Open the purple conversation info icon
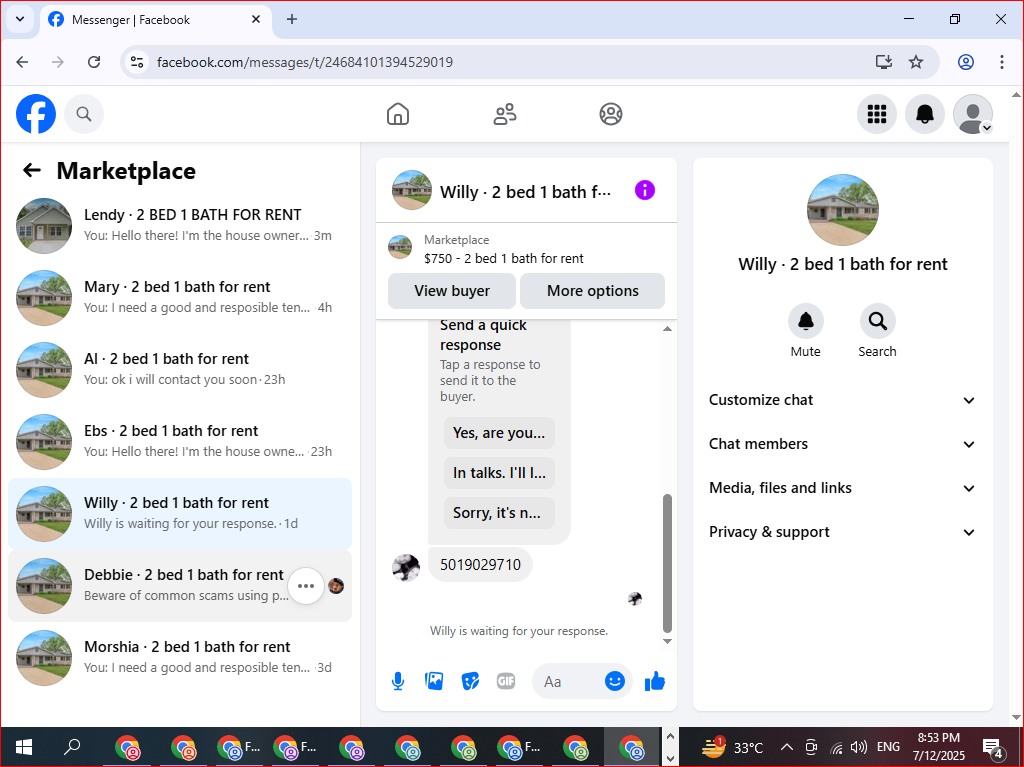The image size is (1024, 767). (645, 191)
